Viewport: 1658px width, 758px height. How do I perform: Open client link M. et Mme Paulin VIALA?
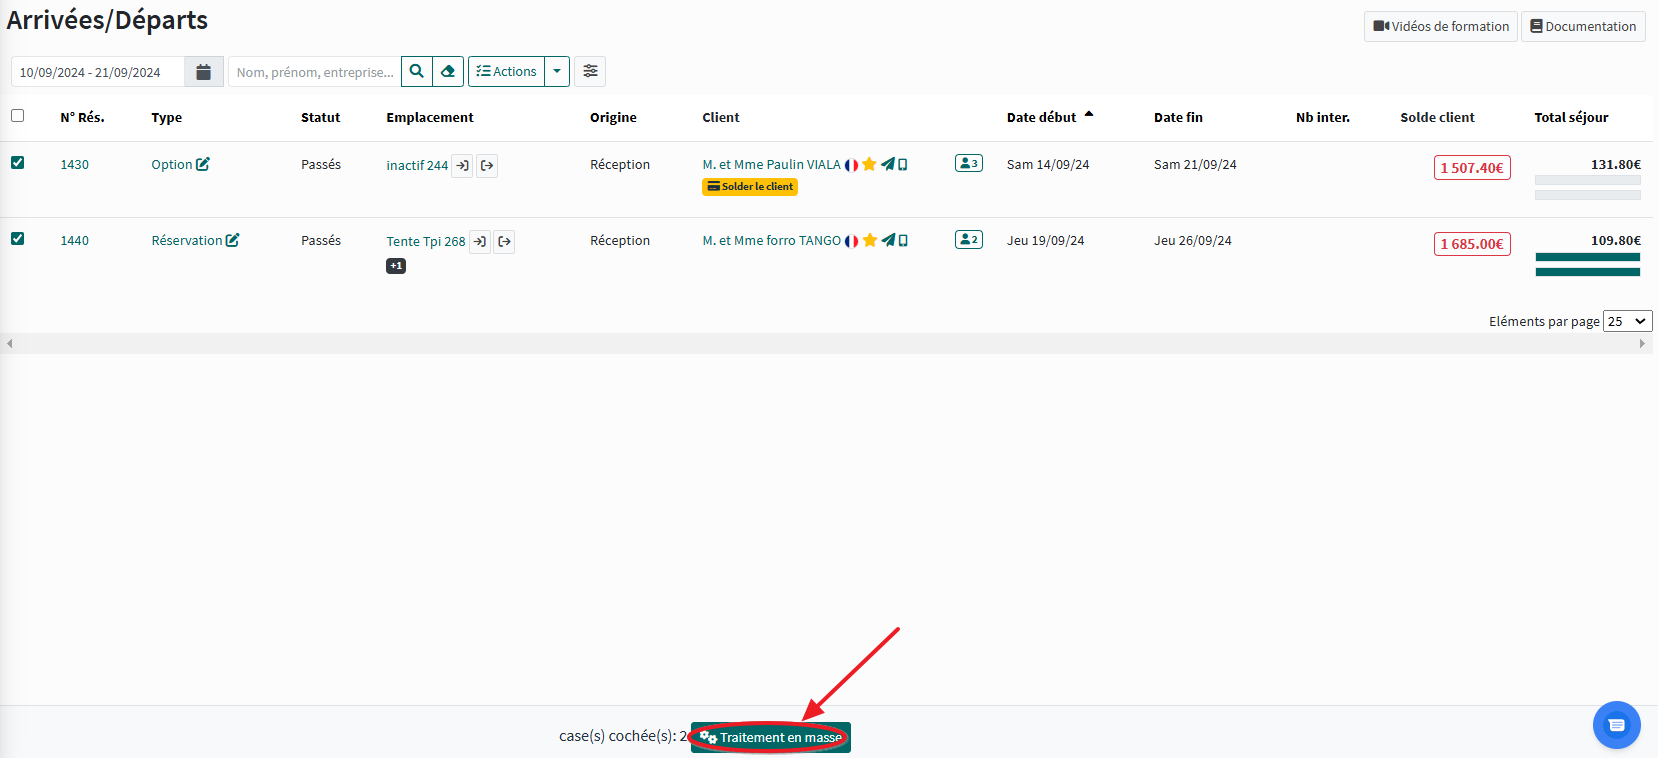771,165
